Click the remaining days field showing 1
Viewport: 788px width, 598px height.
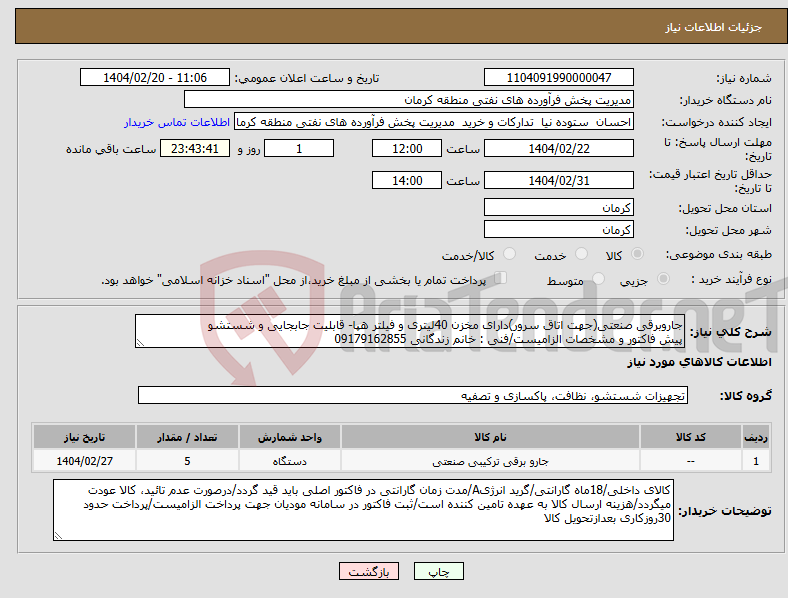[x=299, y=148]
